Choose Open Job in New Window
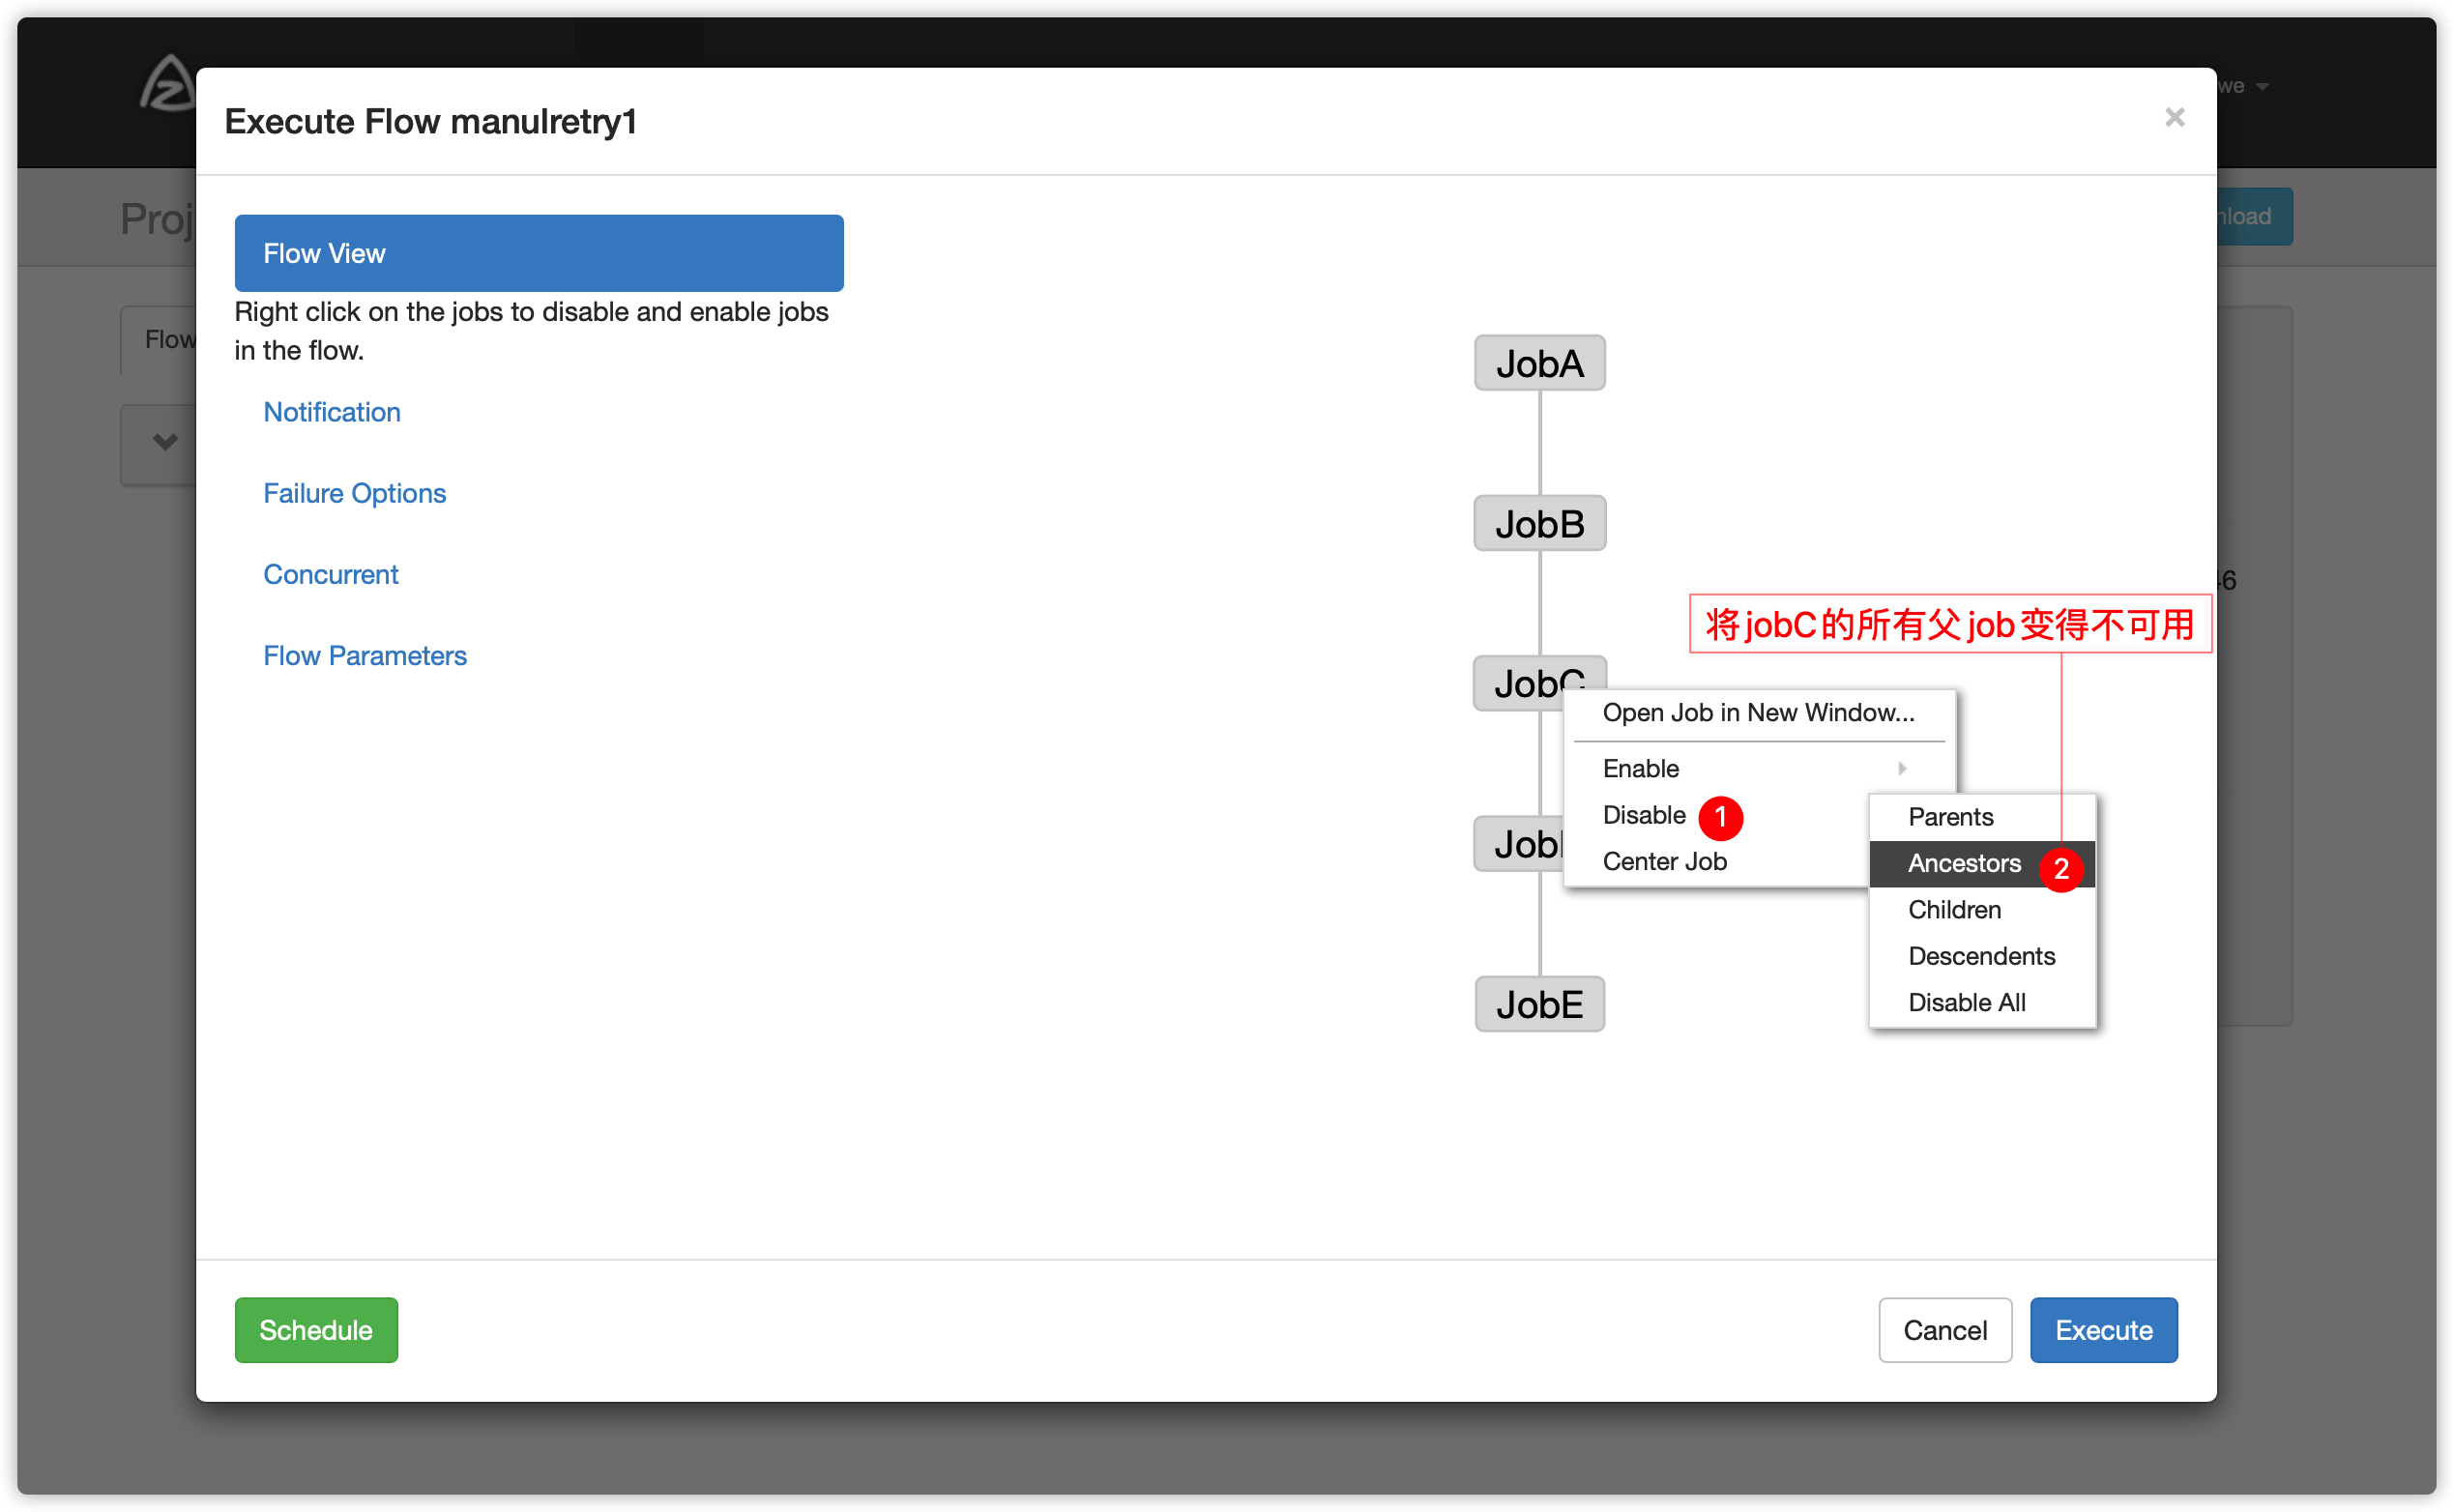The height and width of the screenshot is (1512, 2454). (1759, 713)
